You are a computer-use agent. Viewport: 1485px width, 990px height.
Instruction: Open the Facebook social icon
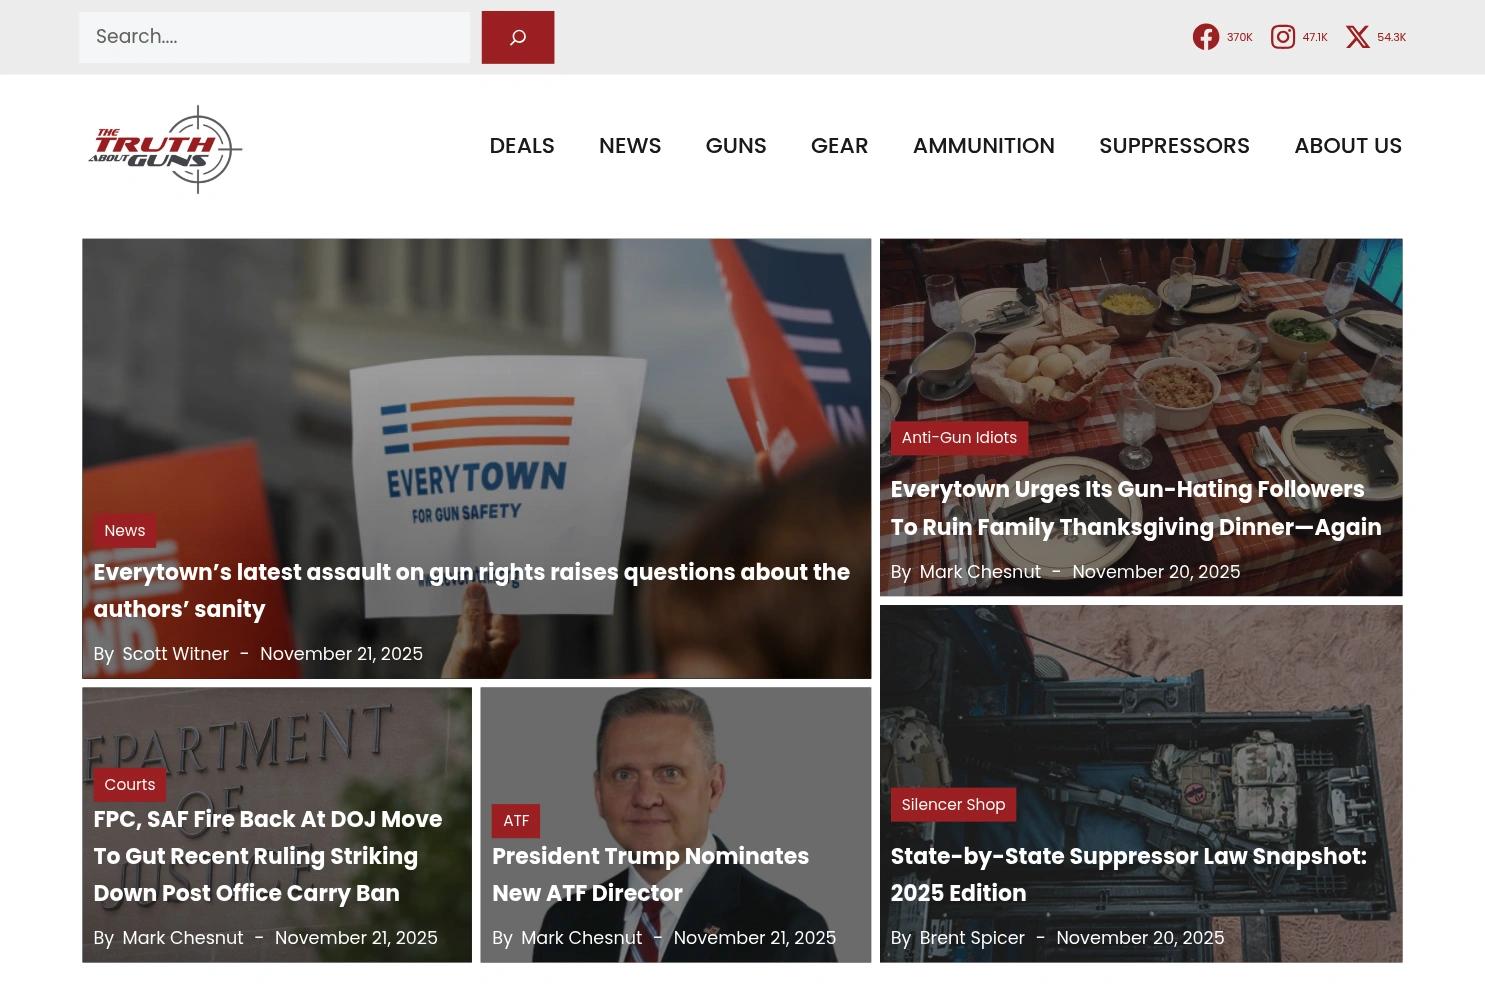(1206, 37)
